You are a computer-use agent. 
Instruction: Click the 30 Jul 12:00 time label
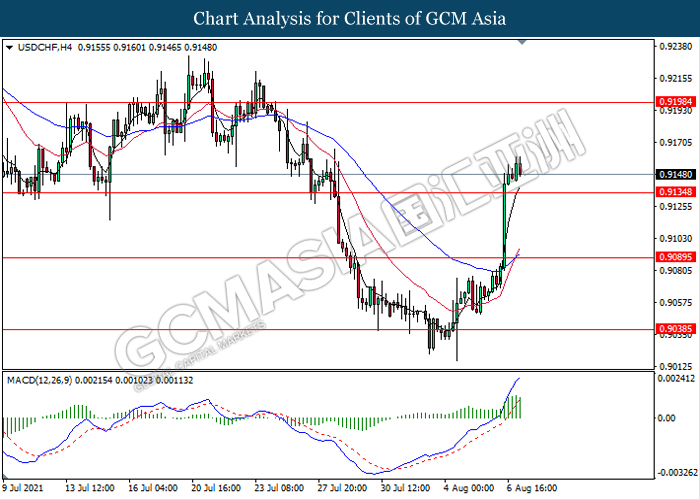click(405, 488)
